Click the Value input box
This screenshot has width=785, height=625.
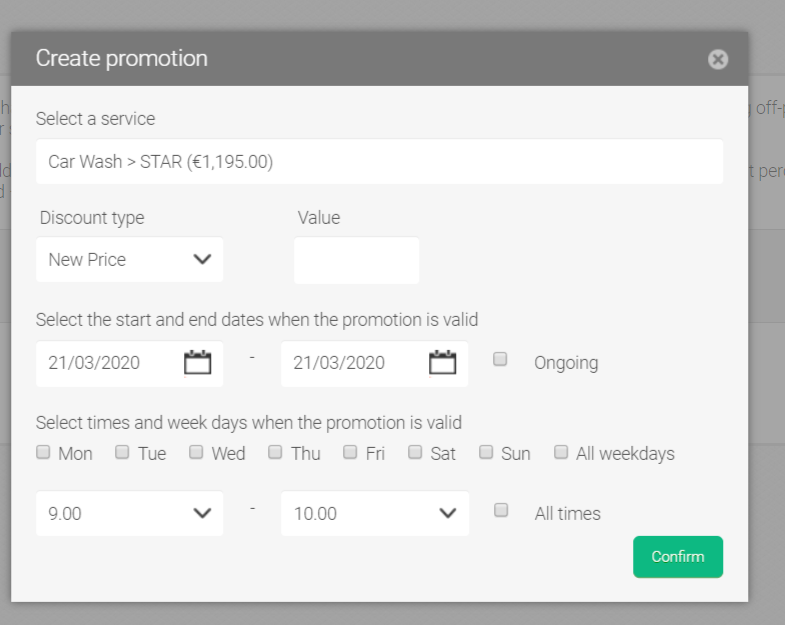(x=356, y=260)
